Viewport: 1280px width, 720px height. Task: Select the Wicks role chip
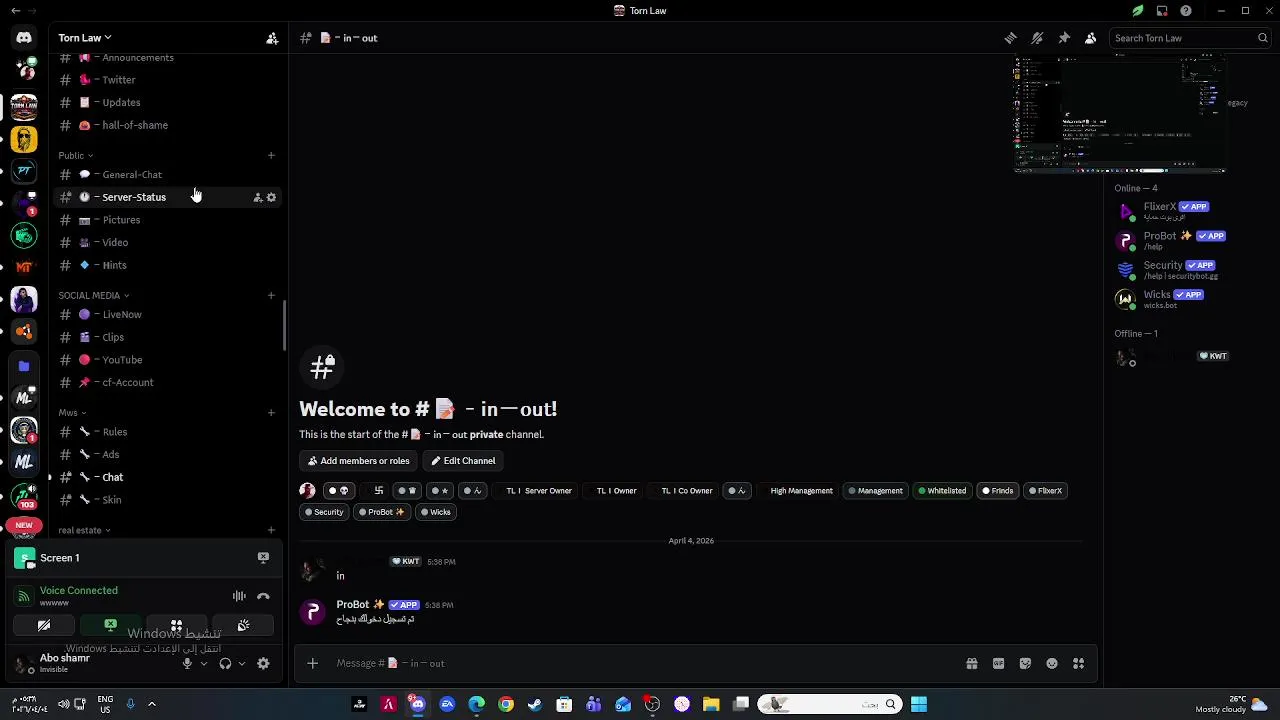[435, 512]
